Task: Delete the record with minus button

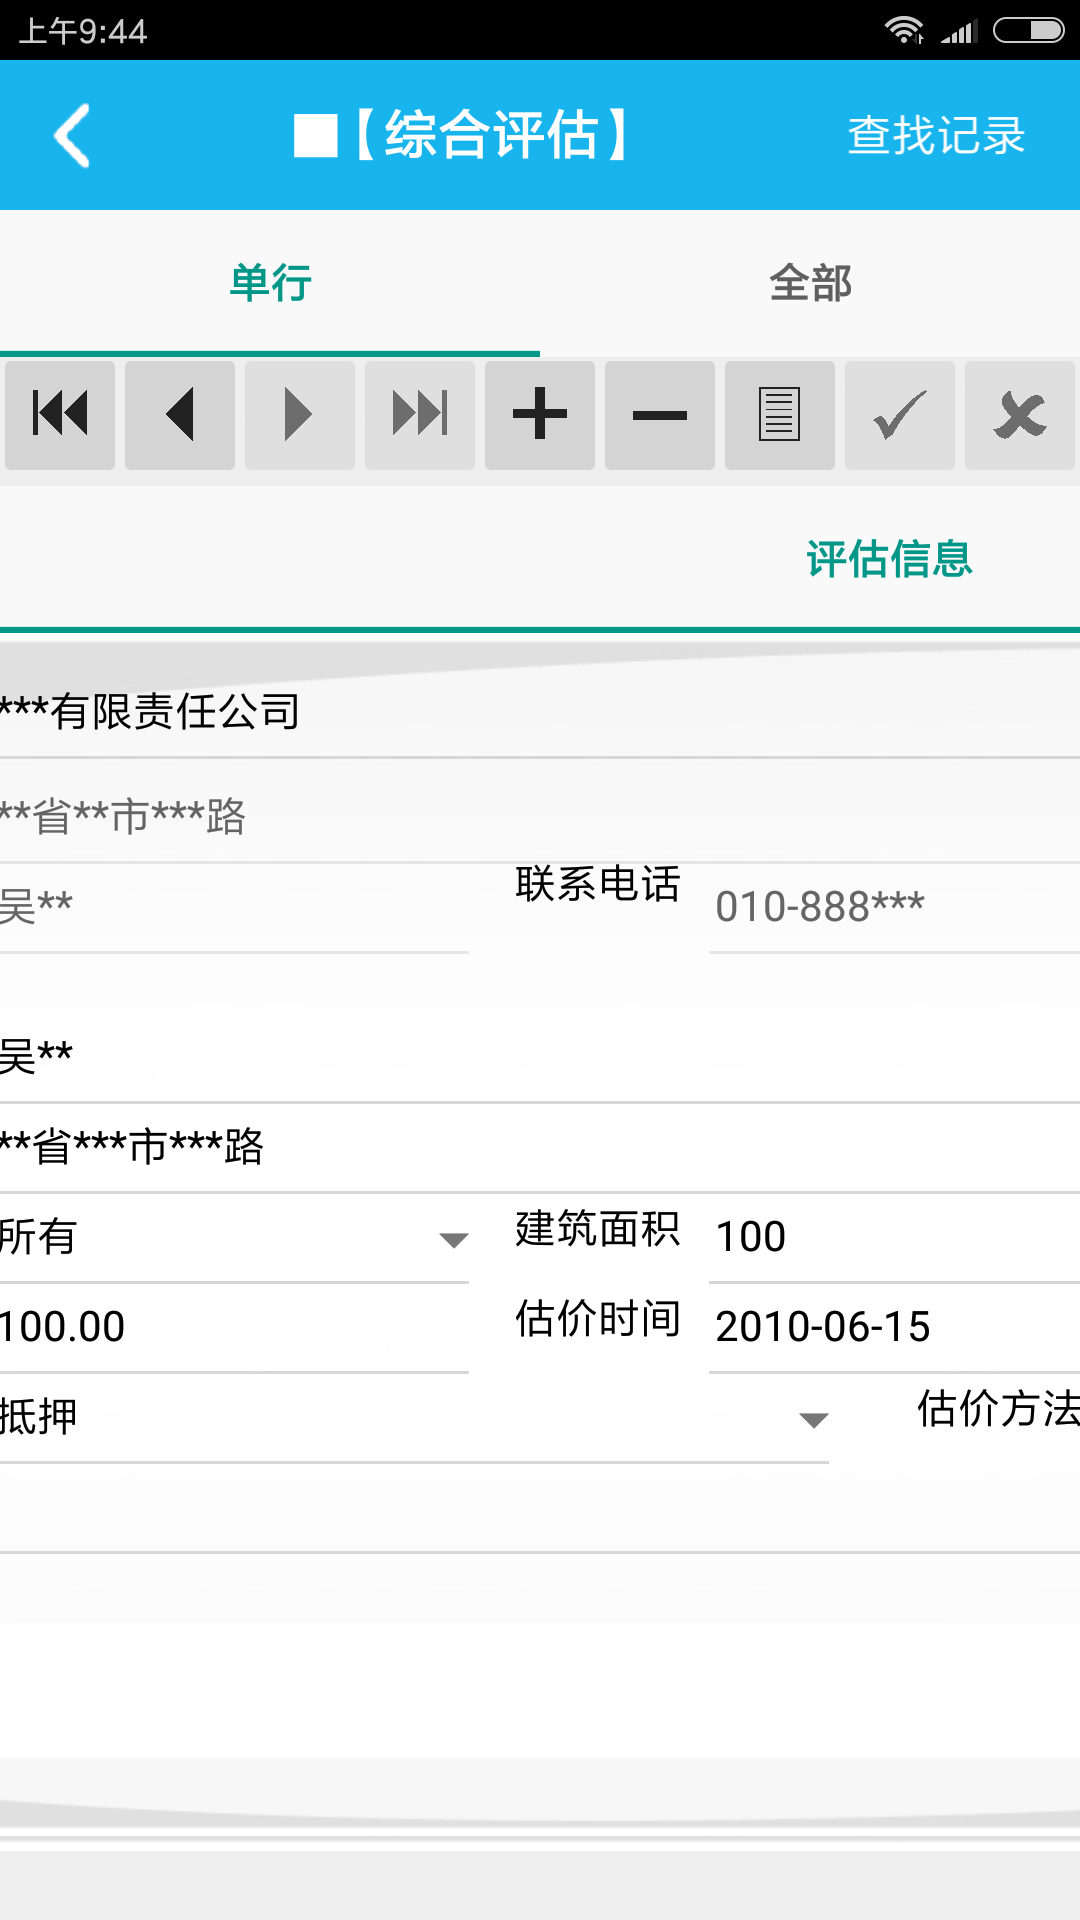Action: click(660, 415)
